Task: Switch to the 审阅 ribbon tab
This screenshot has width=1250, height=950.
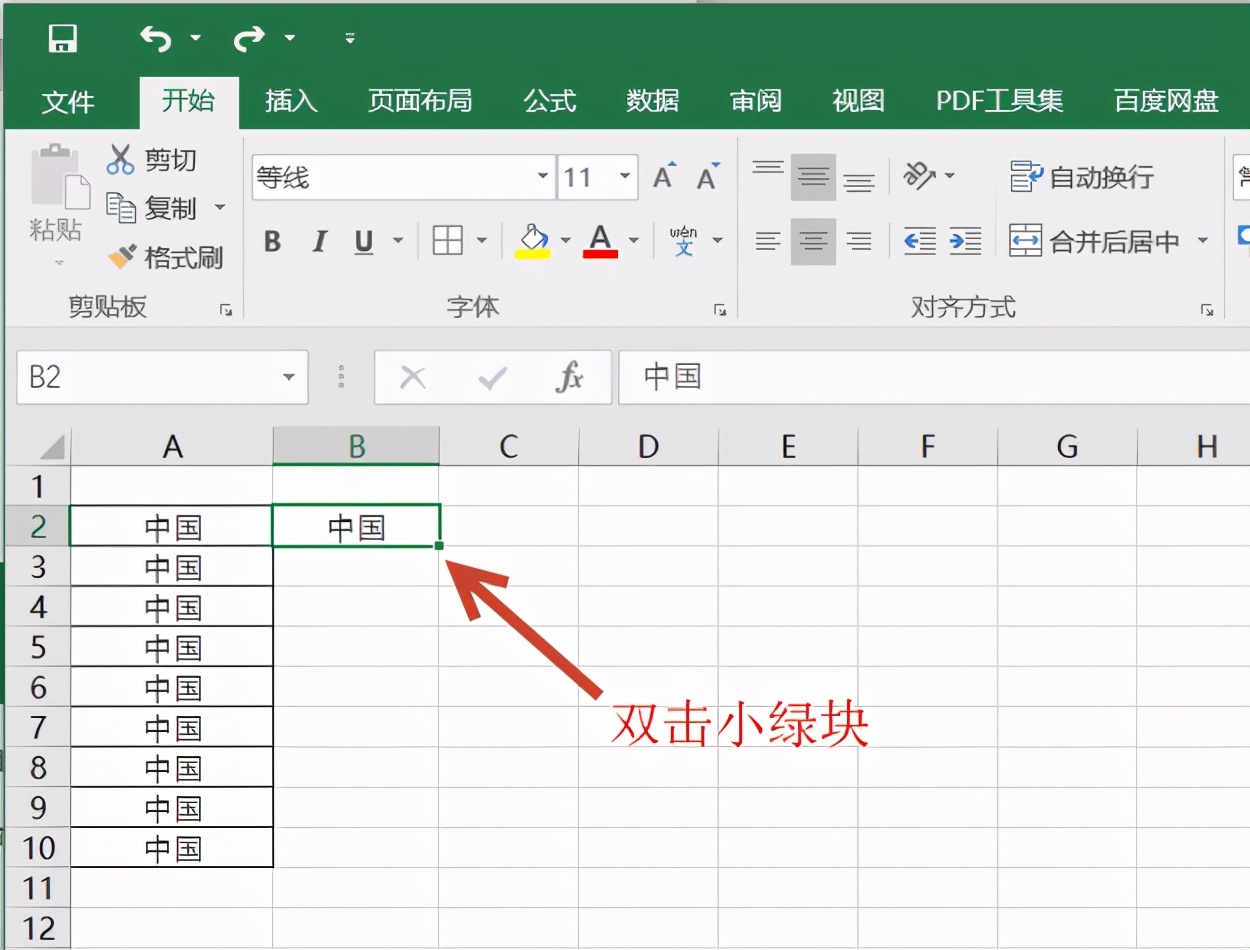Action: click(x=756, y=101)
